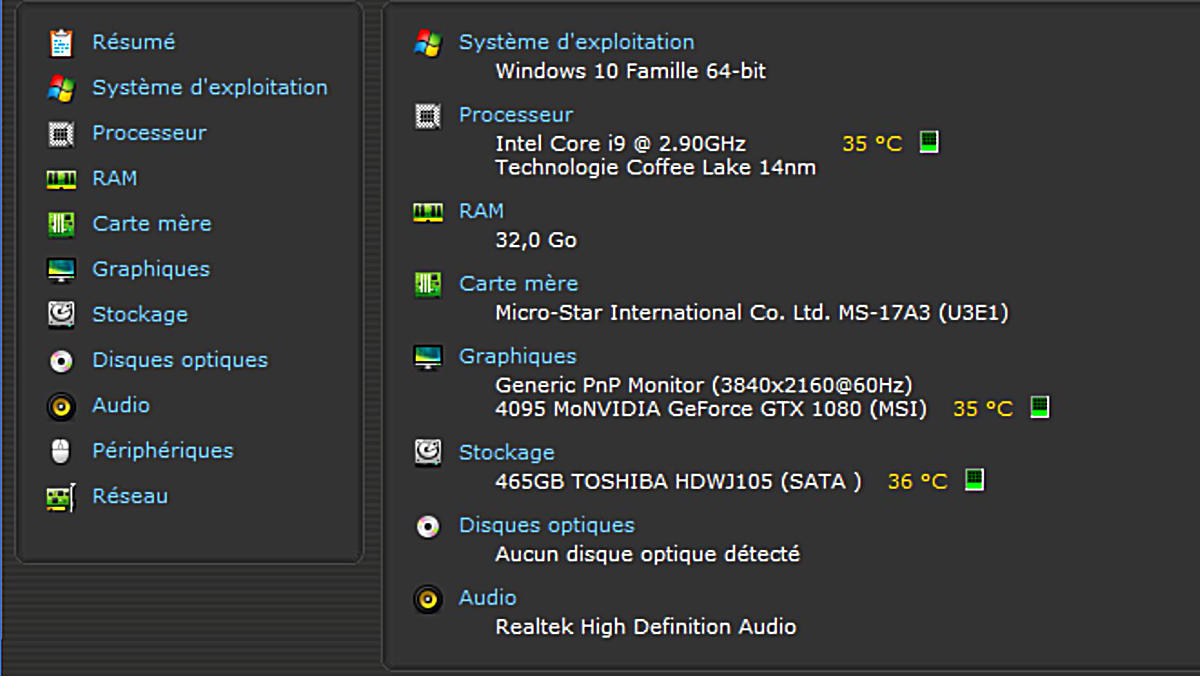Viewport: 1200px width, 677px height.
Task: Follow the Processeur heading link in summary
Action: [516, 115]
